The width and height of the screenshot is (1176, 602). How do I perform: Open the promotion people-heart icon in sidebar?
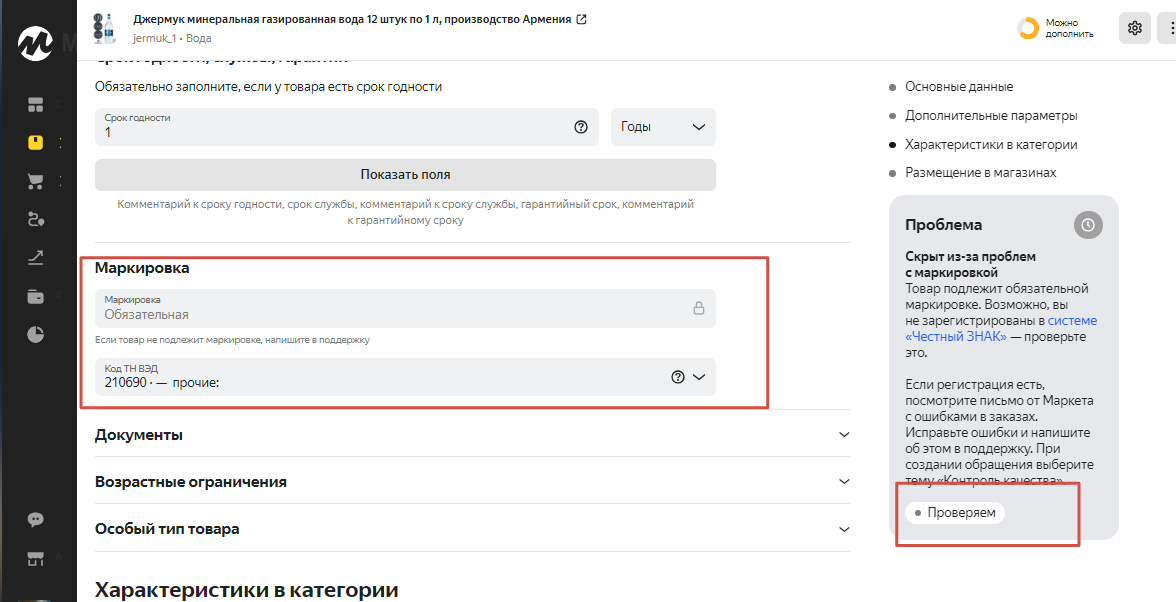coord(35,219)
